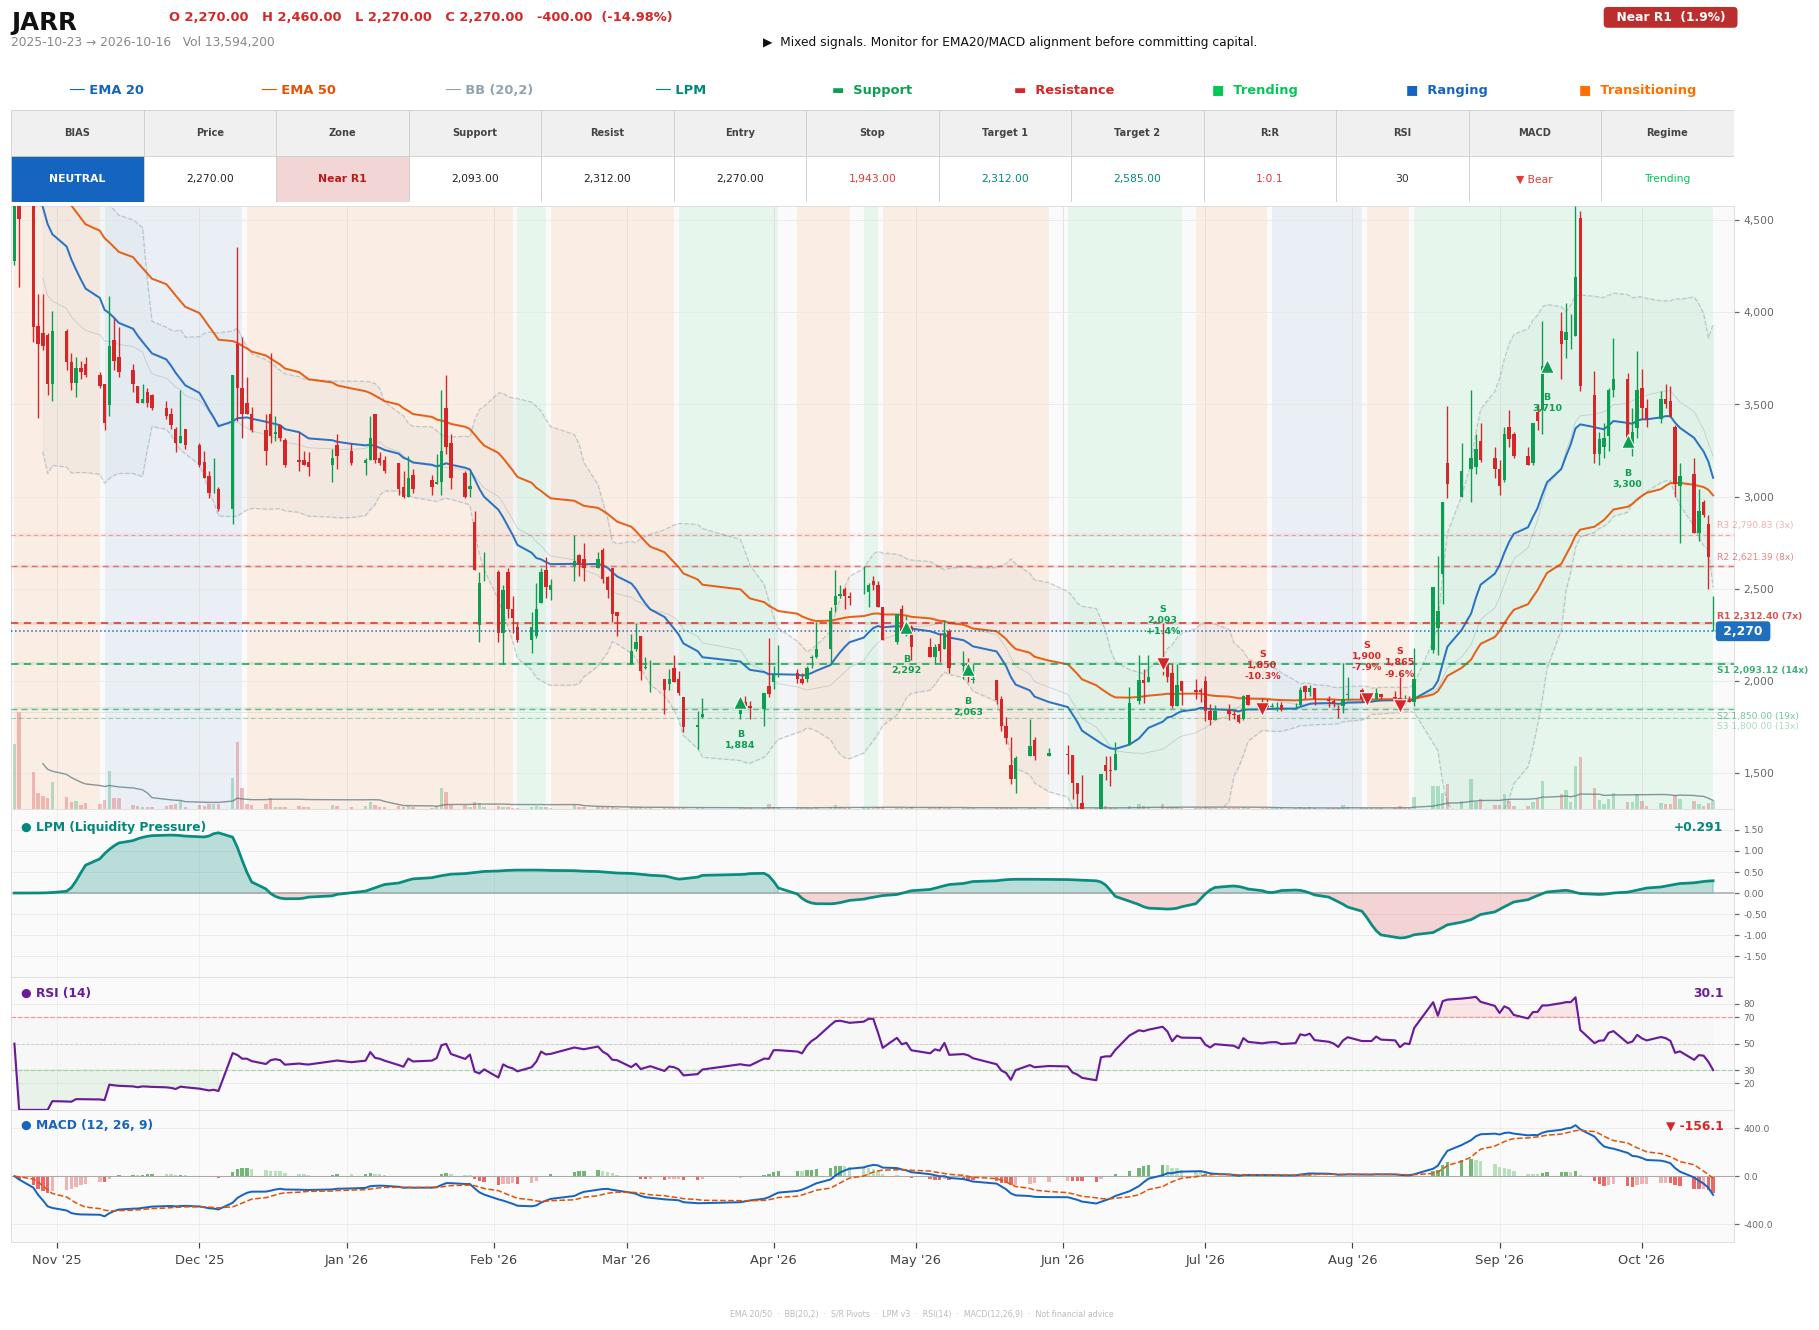Click the buy marker labeled B 2,063
This screenshot has width=1819, height=1330.
pos(968,670)
